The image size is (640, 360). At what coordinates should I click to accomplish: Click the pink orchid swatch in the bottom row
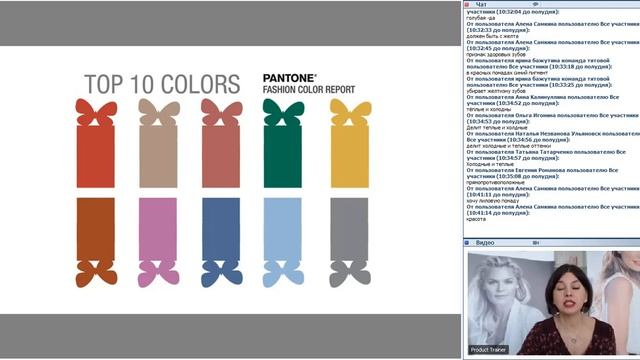click(158, 229)
